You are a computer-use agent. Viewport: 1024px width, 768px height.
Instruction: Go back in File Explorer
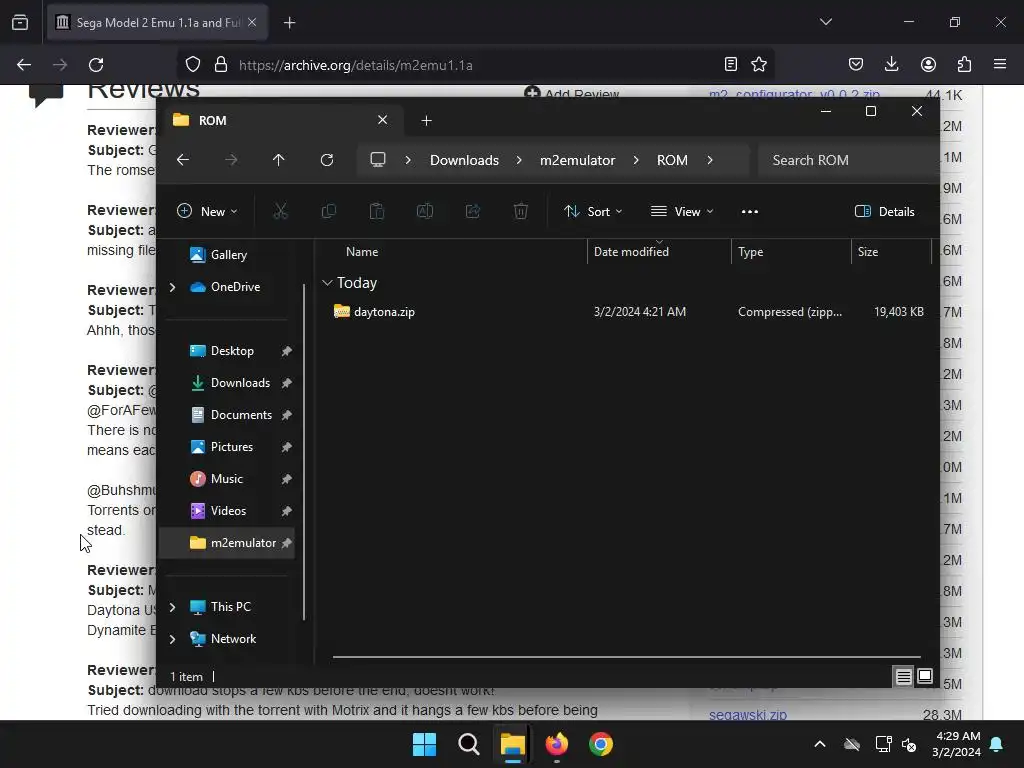[183, 160]
